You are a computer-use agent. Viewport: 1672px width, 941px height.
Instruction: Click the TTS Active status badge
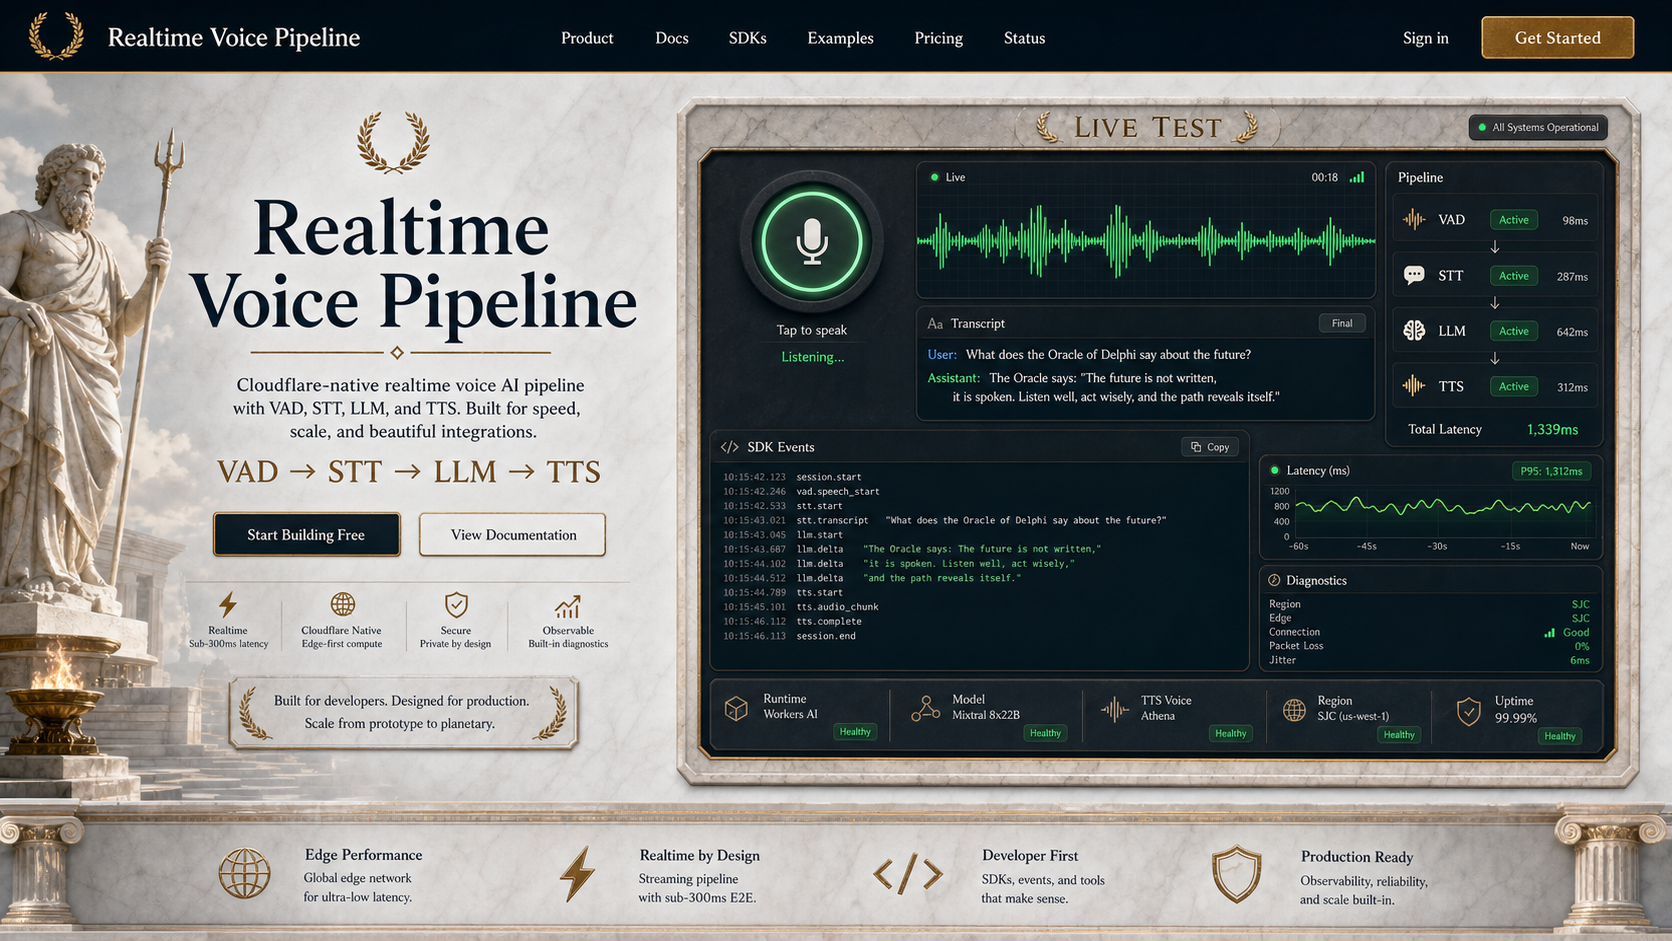[1513, 386]
